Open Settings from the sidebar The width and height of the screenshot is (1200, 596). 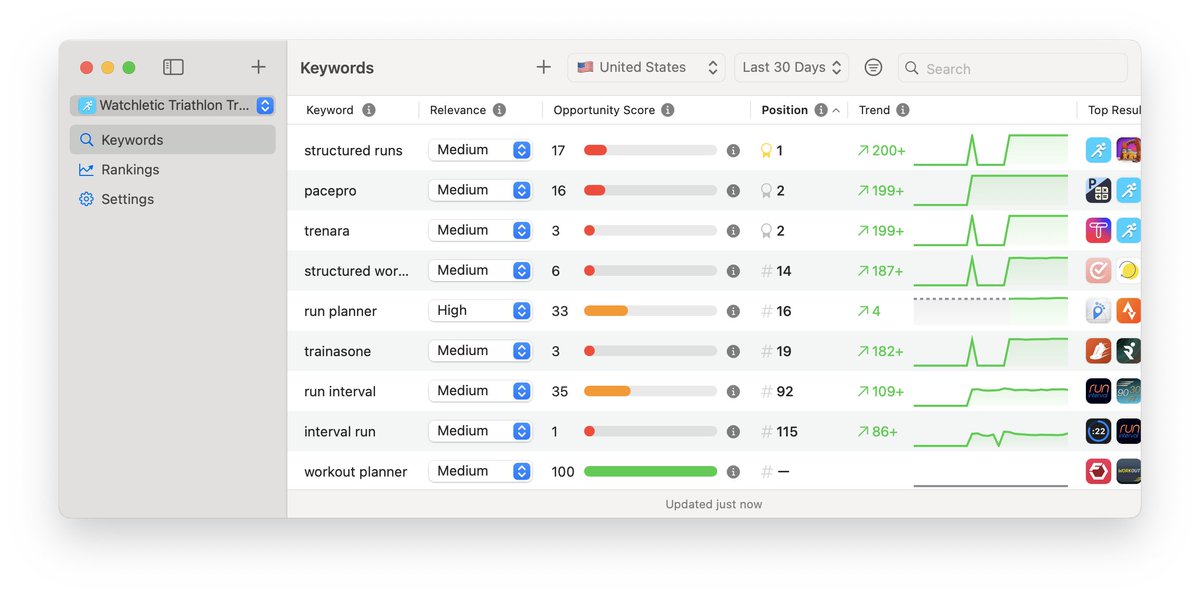click(x=126, y=199)
